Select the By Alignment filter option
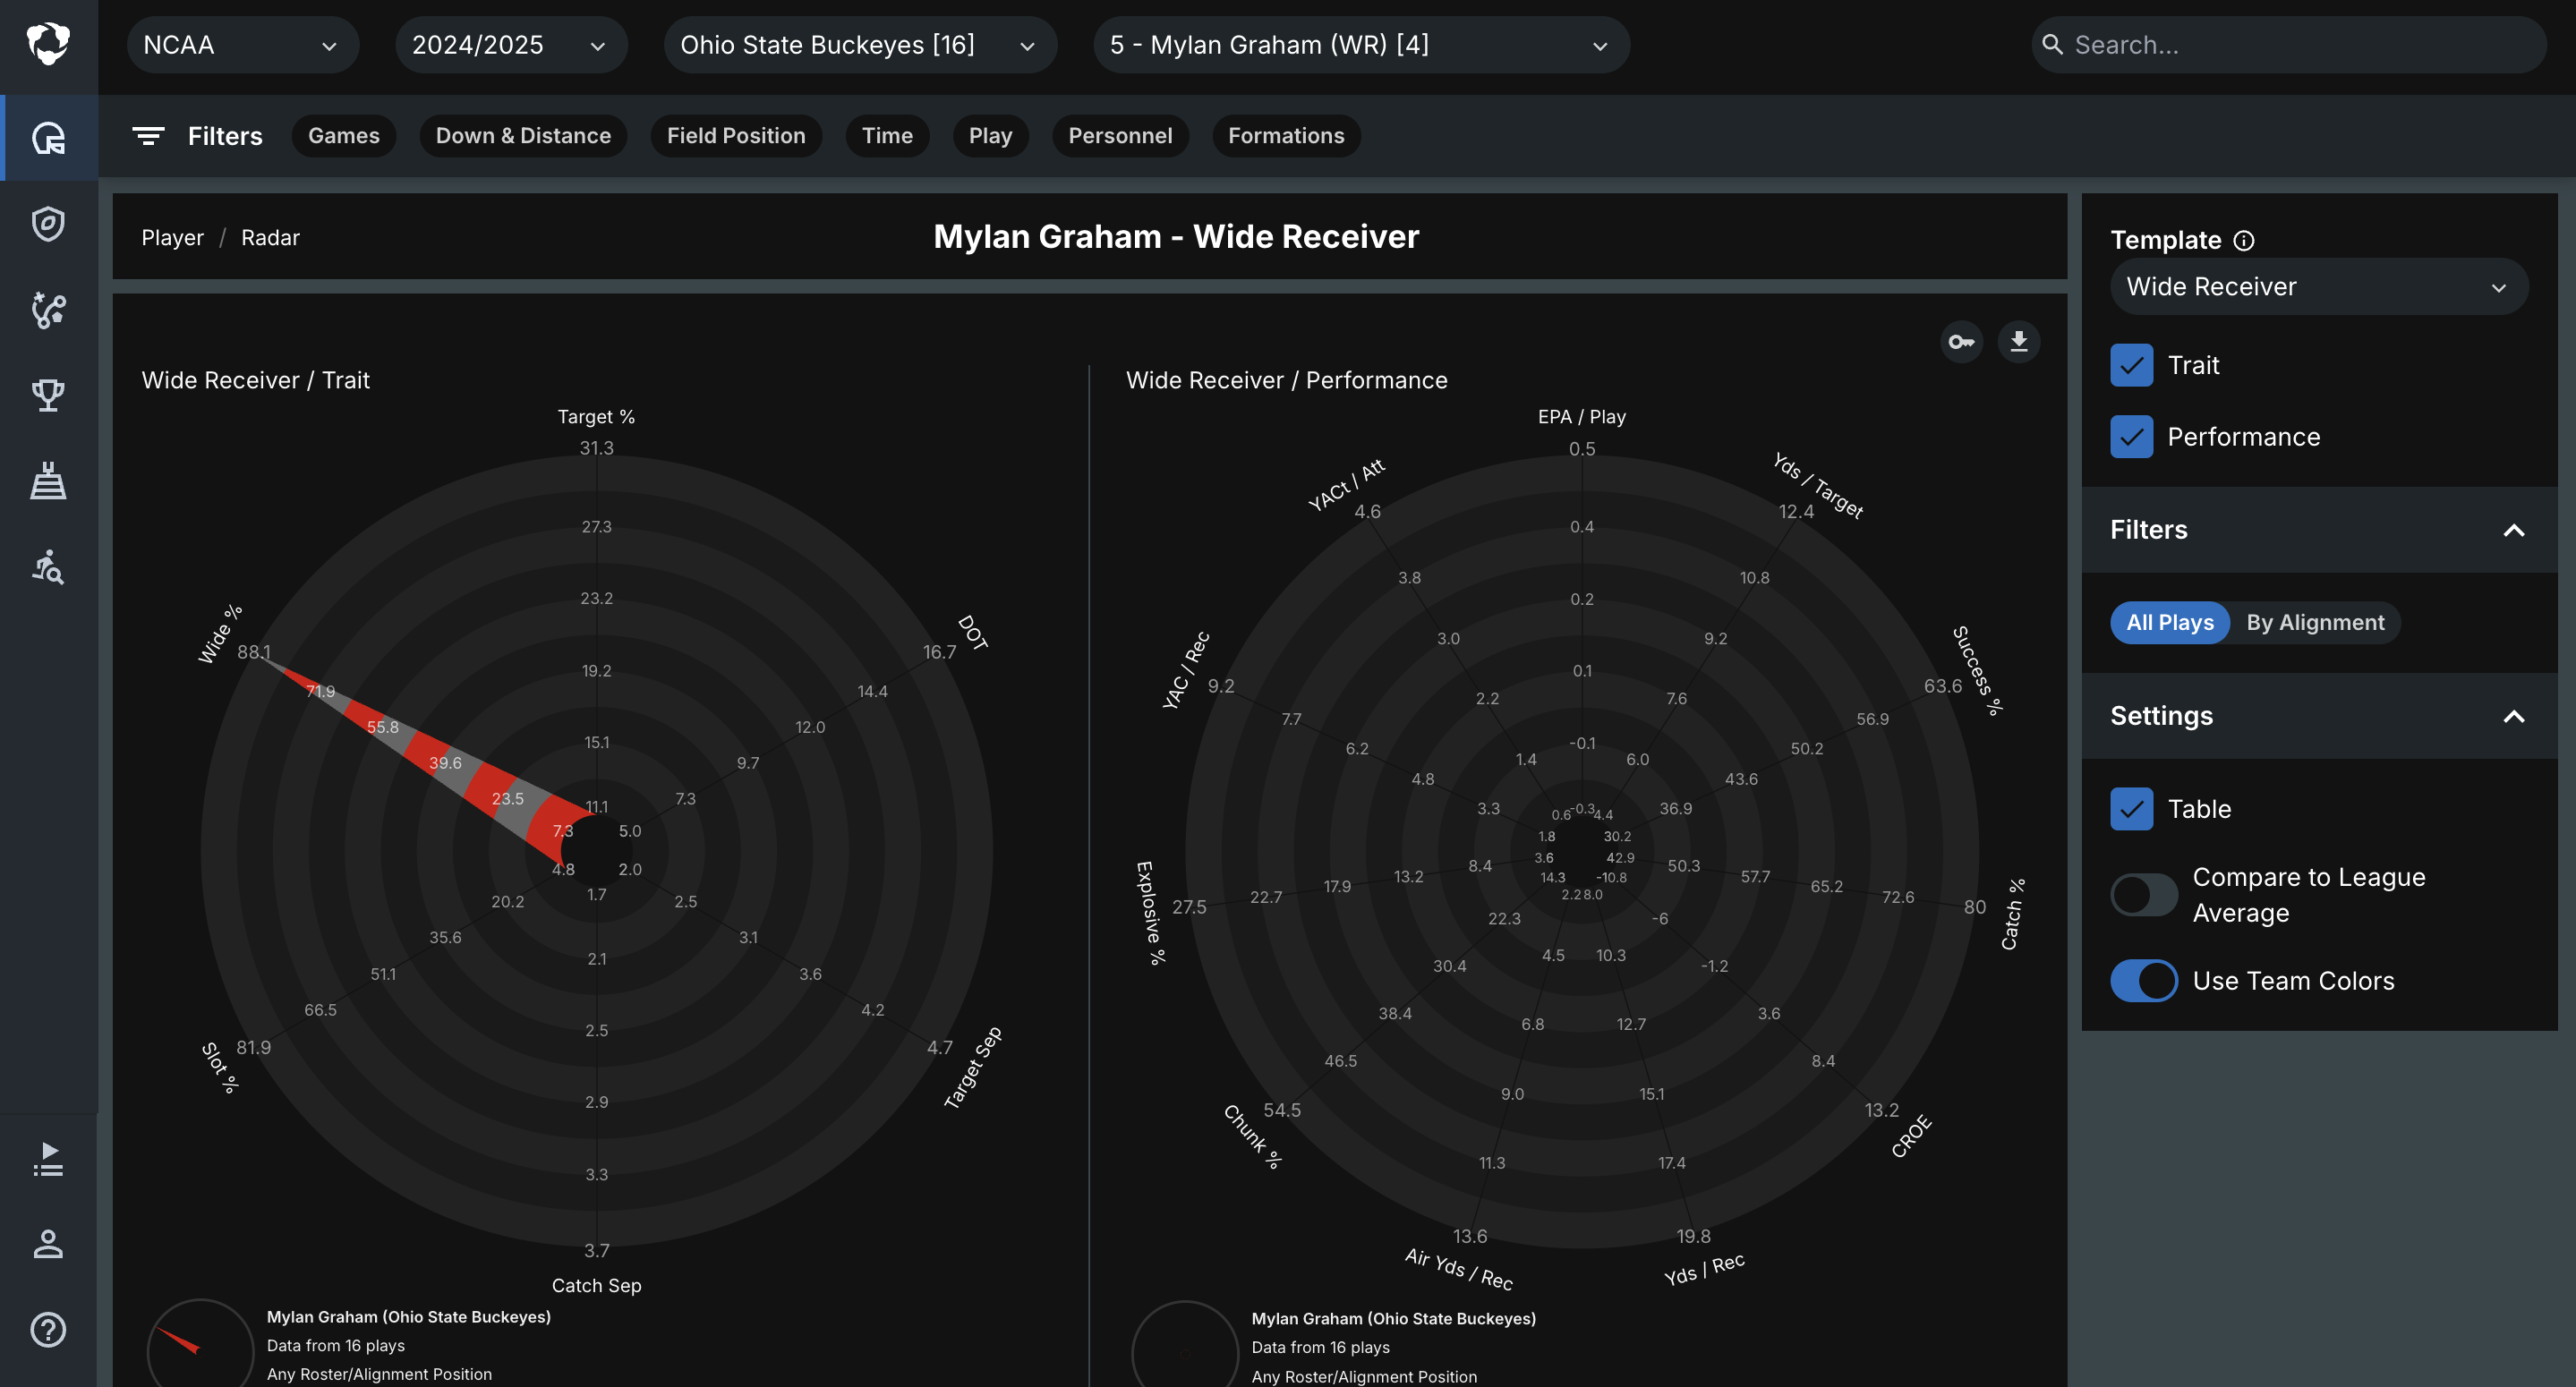This screenshot has width=2576, height=1387. [x=2315, y=622]
